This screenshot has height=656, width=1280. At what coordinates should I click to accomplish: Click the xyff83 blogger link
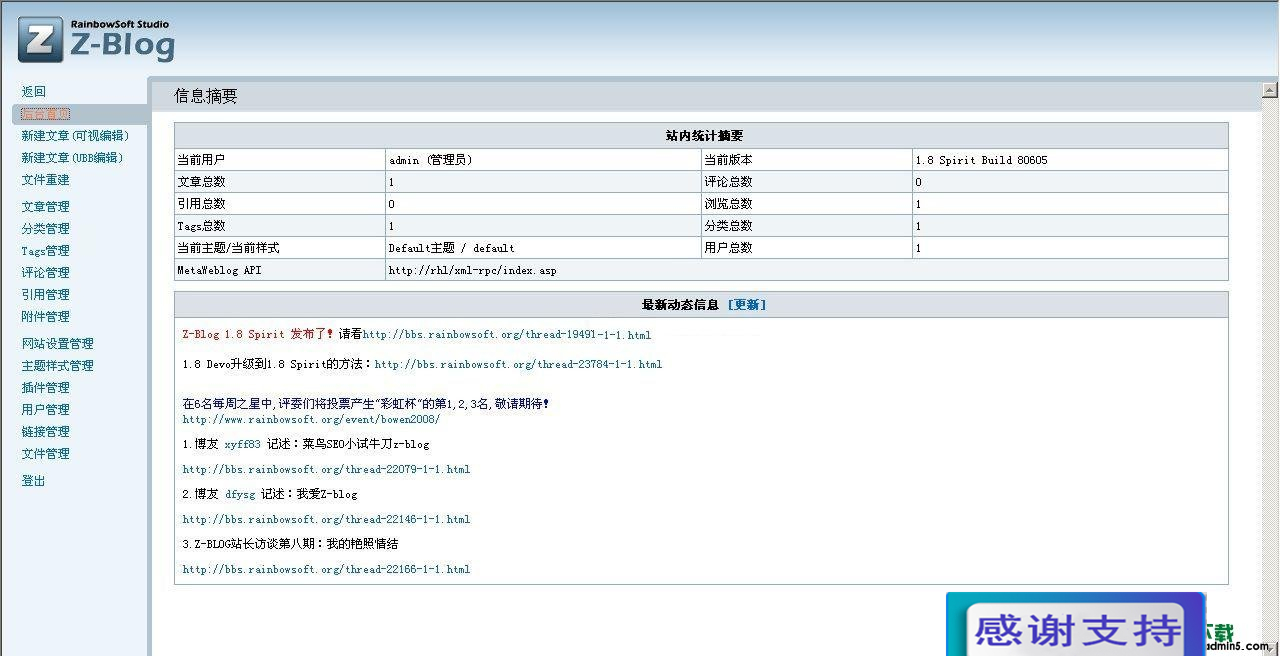(242, 444)
